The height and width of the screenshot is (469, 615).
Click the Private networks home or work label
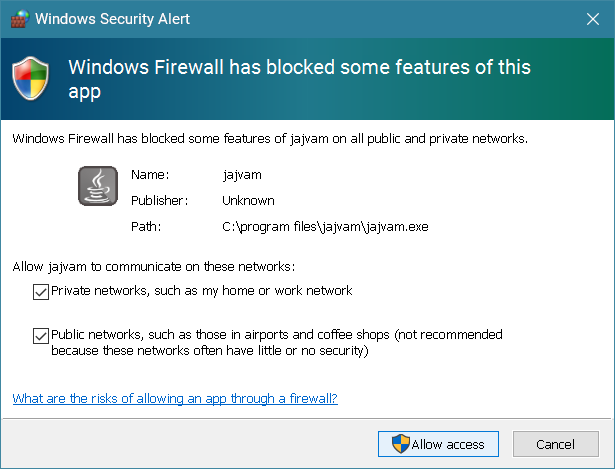202,291
